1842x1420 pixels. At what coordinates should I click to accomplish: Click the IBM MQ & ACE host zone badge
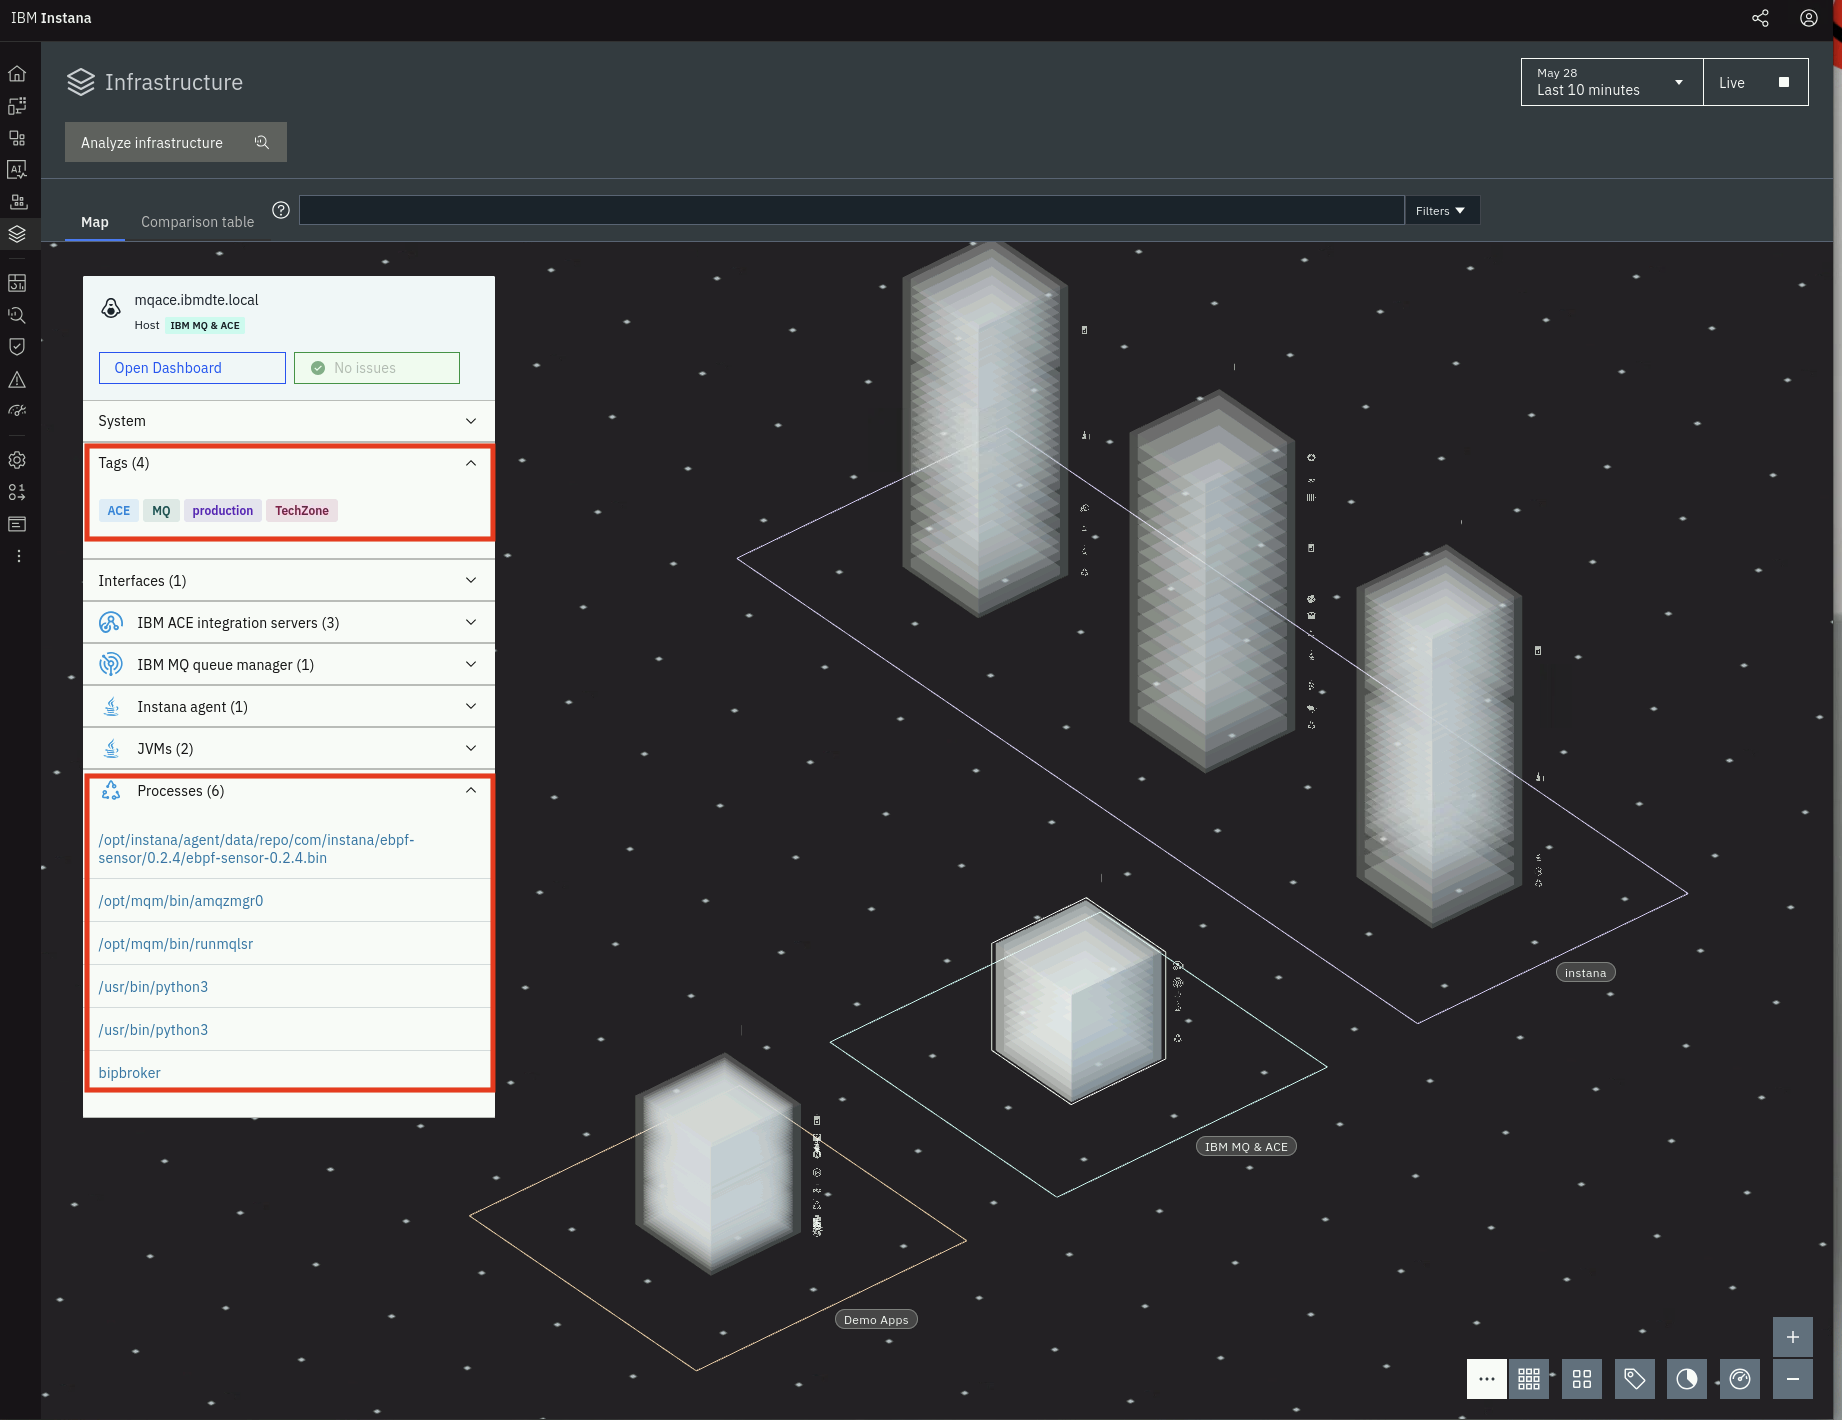205,325
